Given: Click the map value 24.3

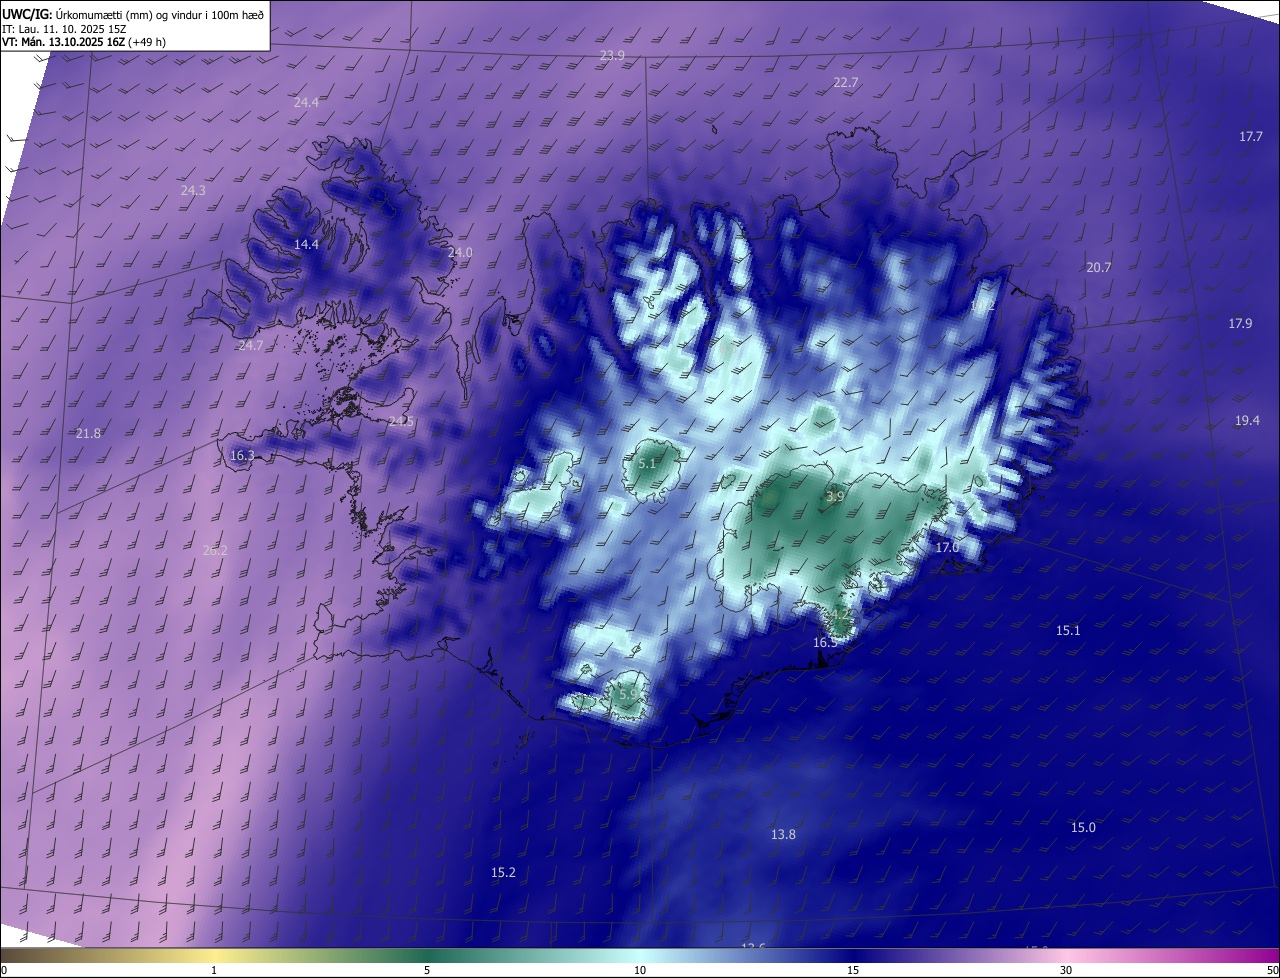Looking at the screenshot, I should [193, 191].
